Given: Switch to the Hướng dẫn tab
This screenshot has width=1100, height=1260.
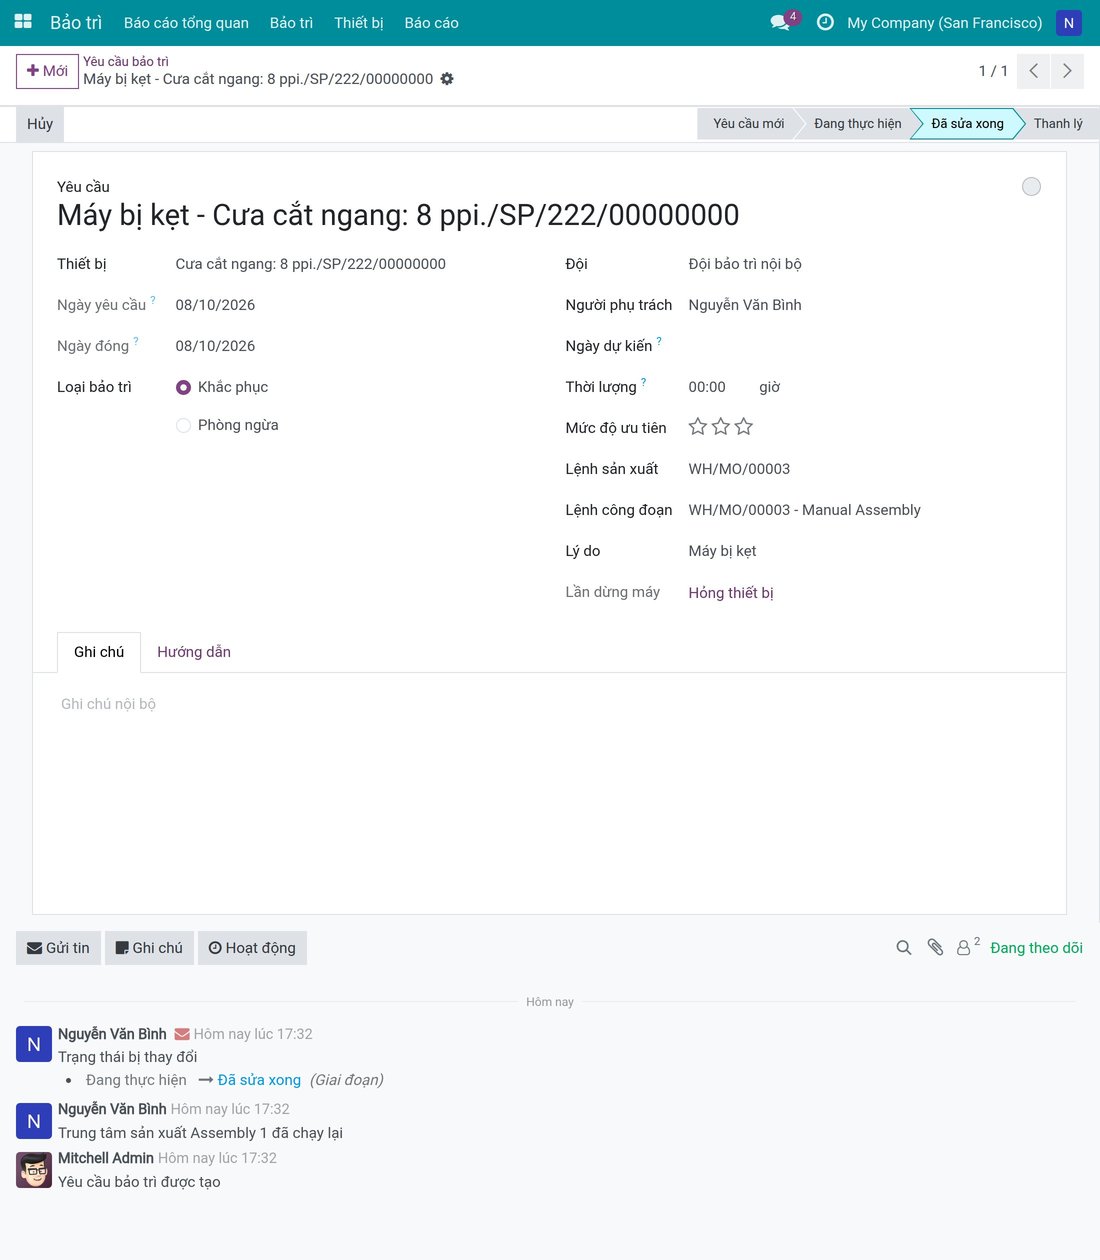Looking at the screenshot, I should coord(194,652).
